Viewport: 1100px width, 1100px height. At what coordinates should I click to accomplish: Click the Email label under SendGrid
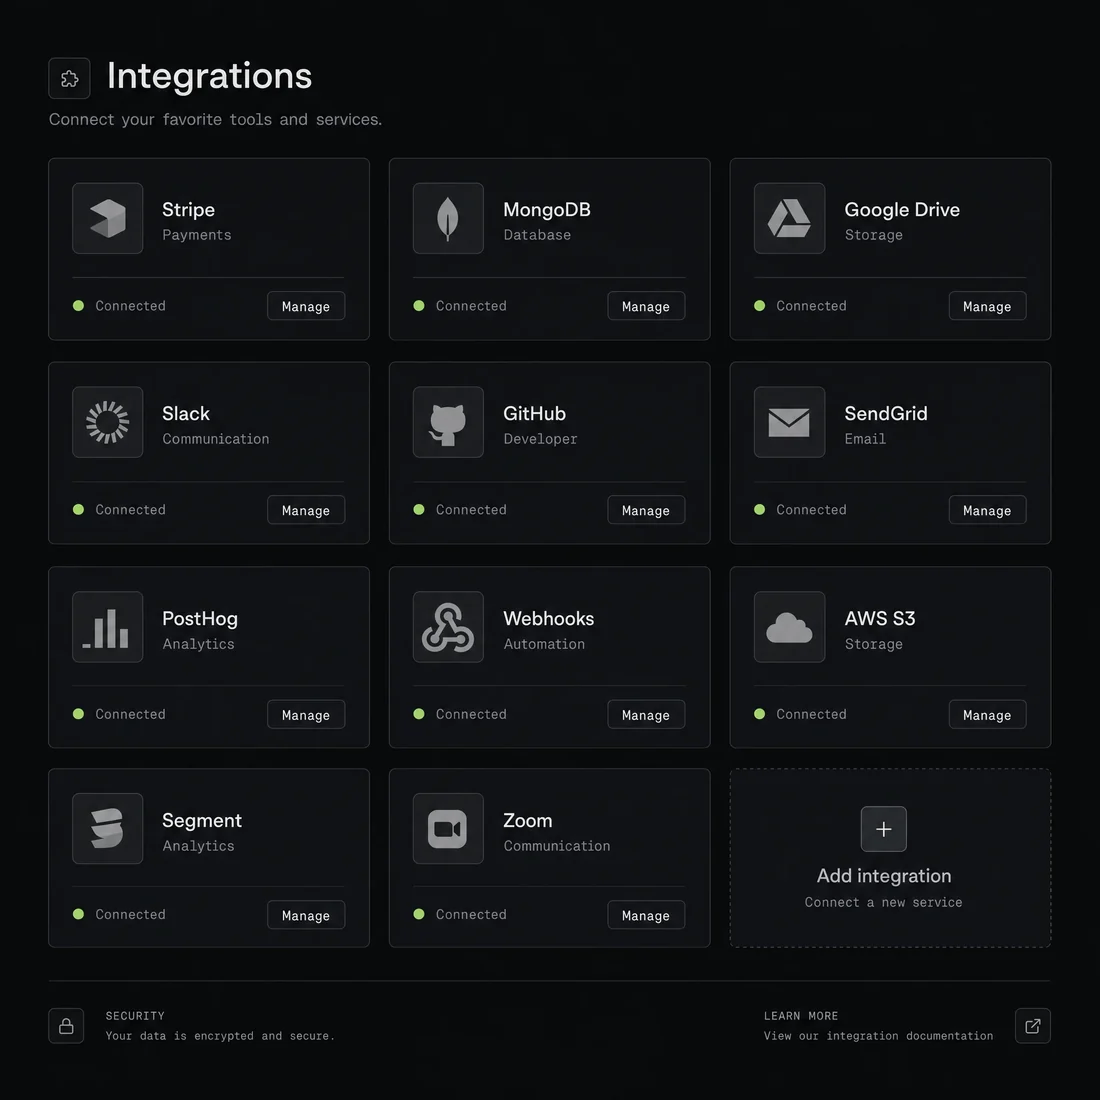point(865,439)
